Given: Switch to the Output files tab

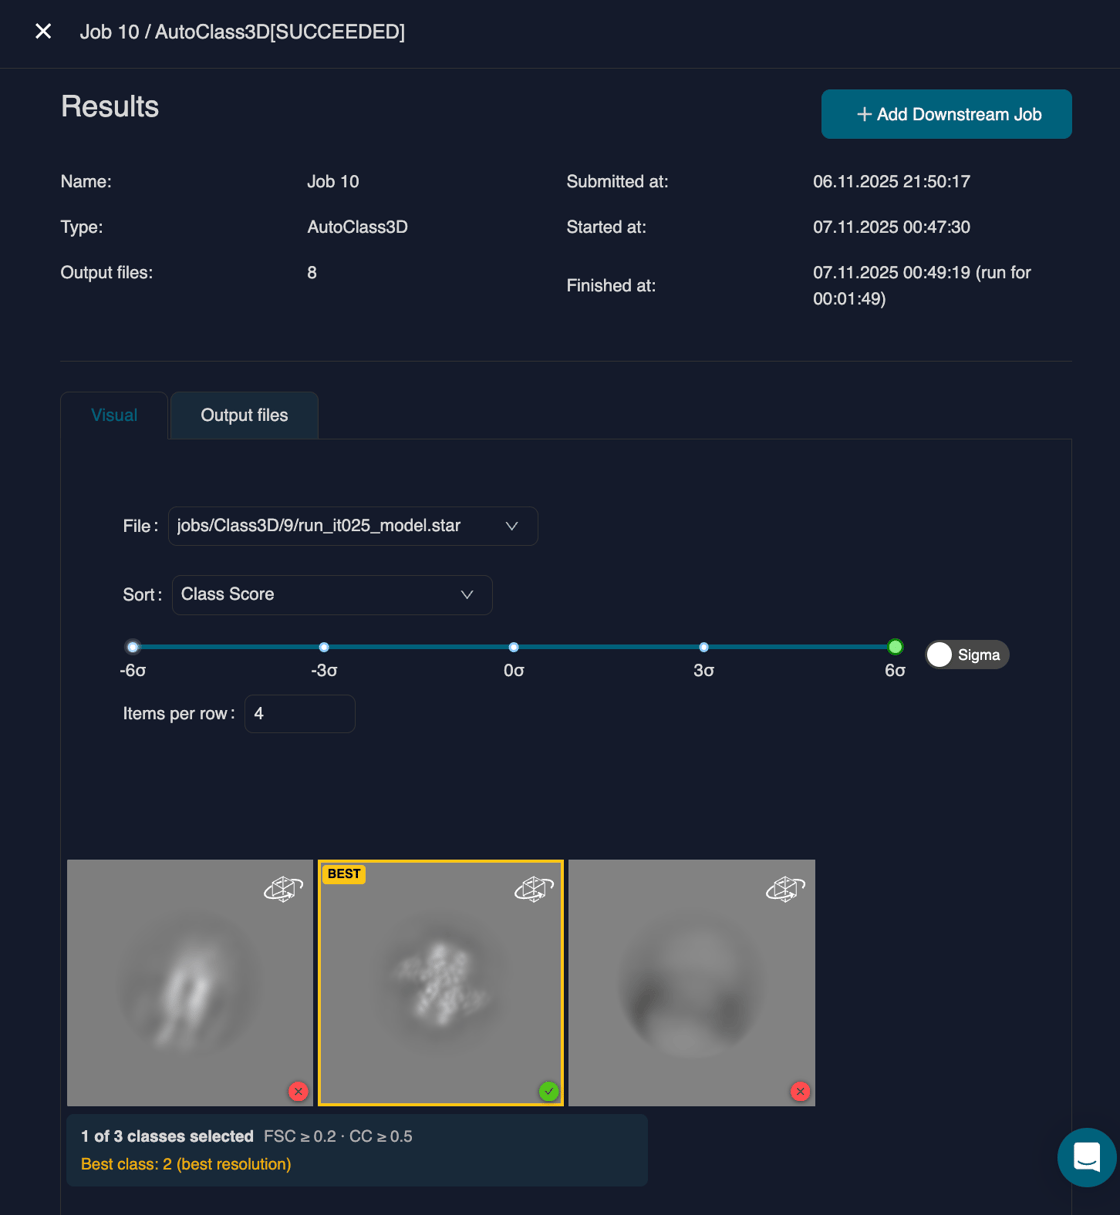Looking at the screenshot, I should click(244, 415).
